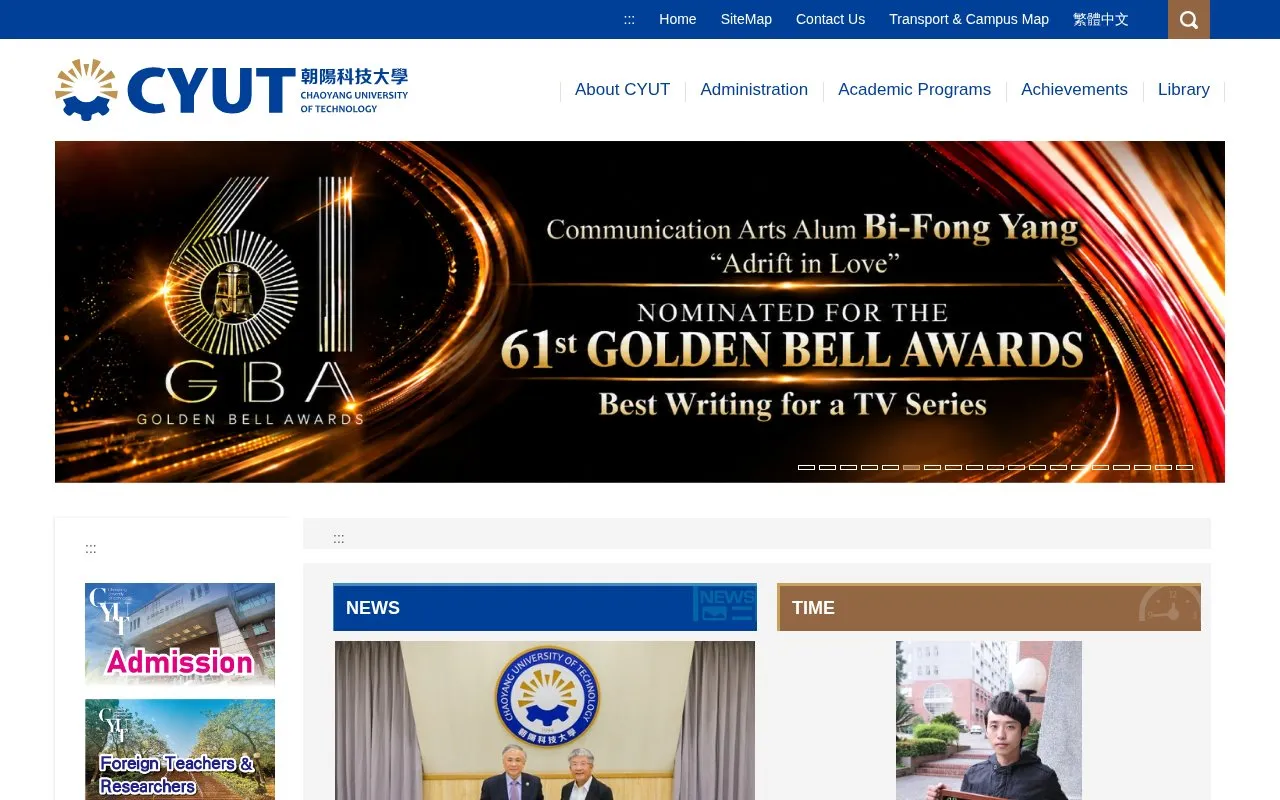View Transport & Campus Map
This screenshot has width=1280, height=800.
(x=969, y=19)
